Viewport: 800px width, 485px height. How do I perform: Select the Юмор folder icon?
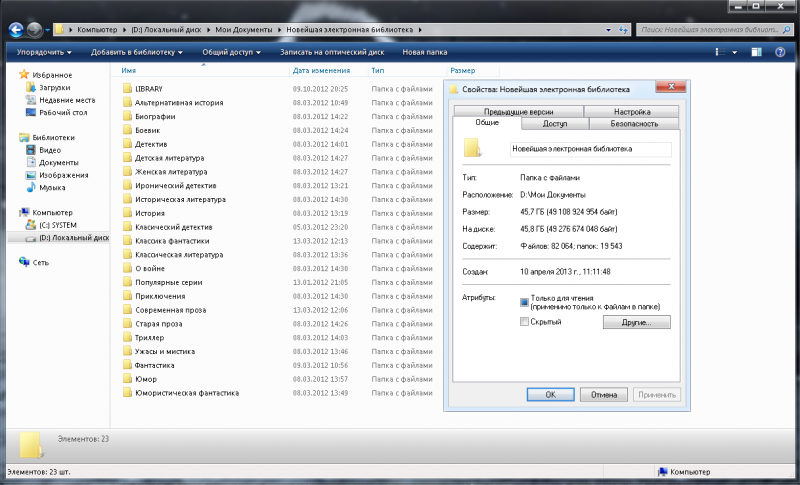click(128, 379)
